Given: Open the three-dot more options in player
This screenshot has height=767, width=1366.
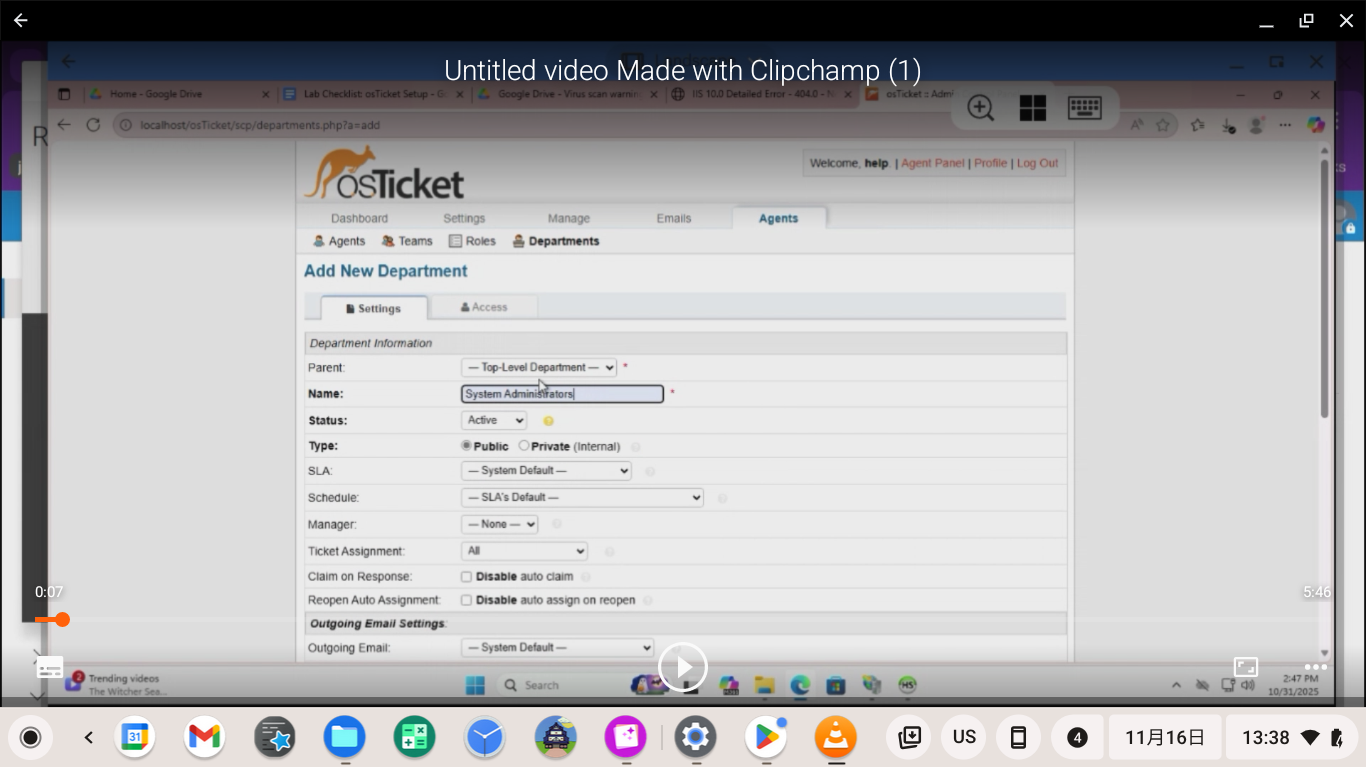Looking at the screenshot, I should (1316, 667).
